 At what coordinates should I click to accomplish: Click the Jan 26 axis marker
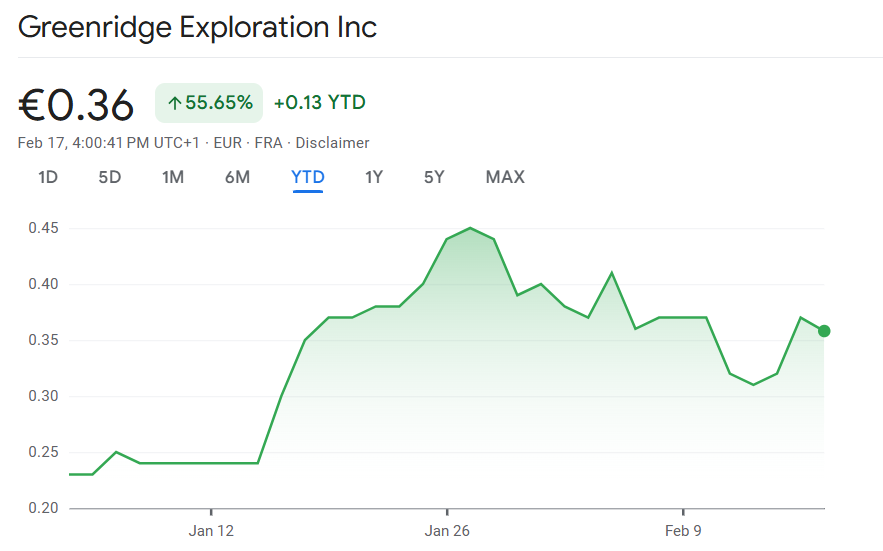tap(447, 530)
